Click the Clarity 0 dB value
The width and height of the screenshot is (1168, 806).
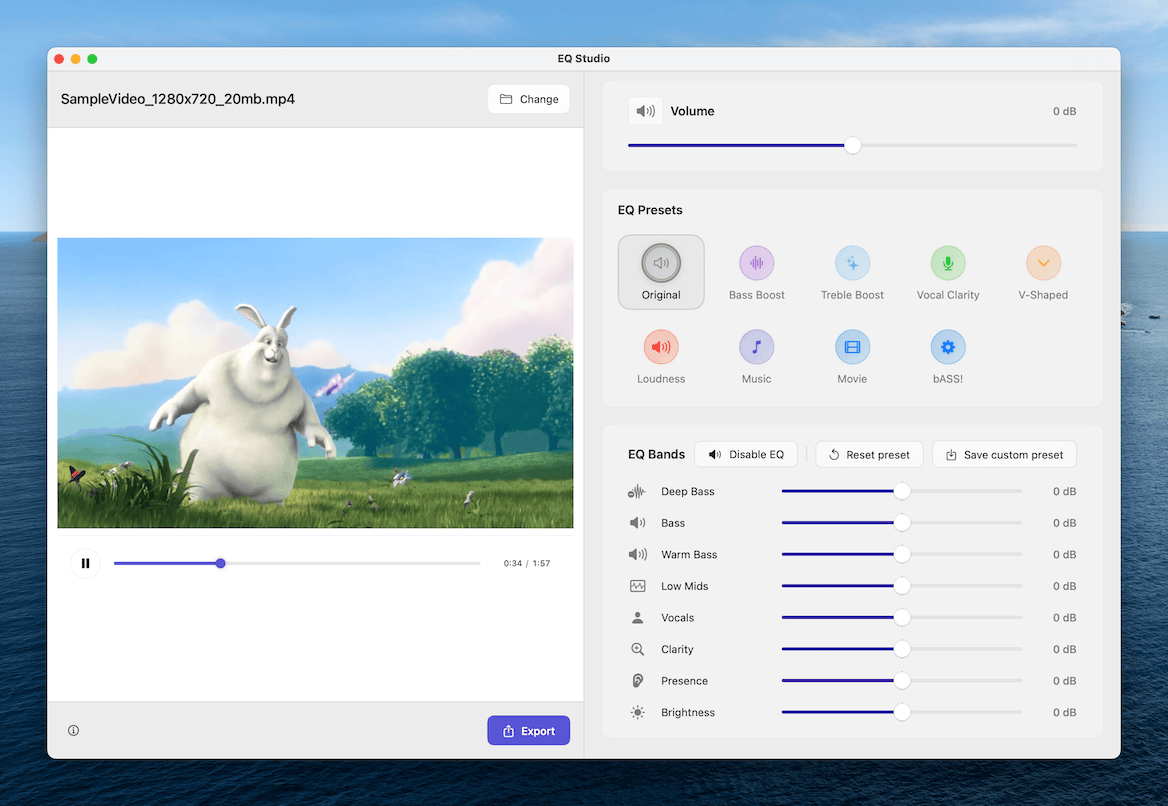tap(1064, 649)
